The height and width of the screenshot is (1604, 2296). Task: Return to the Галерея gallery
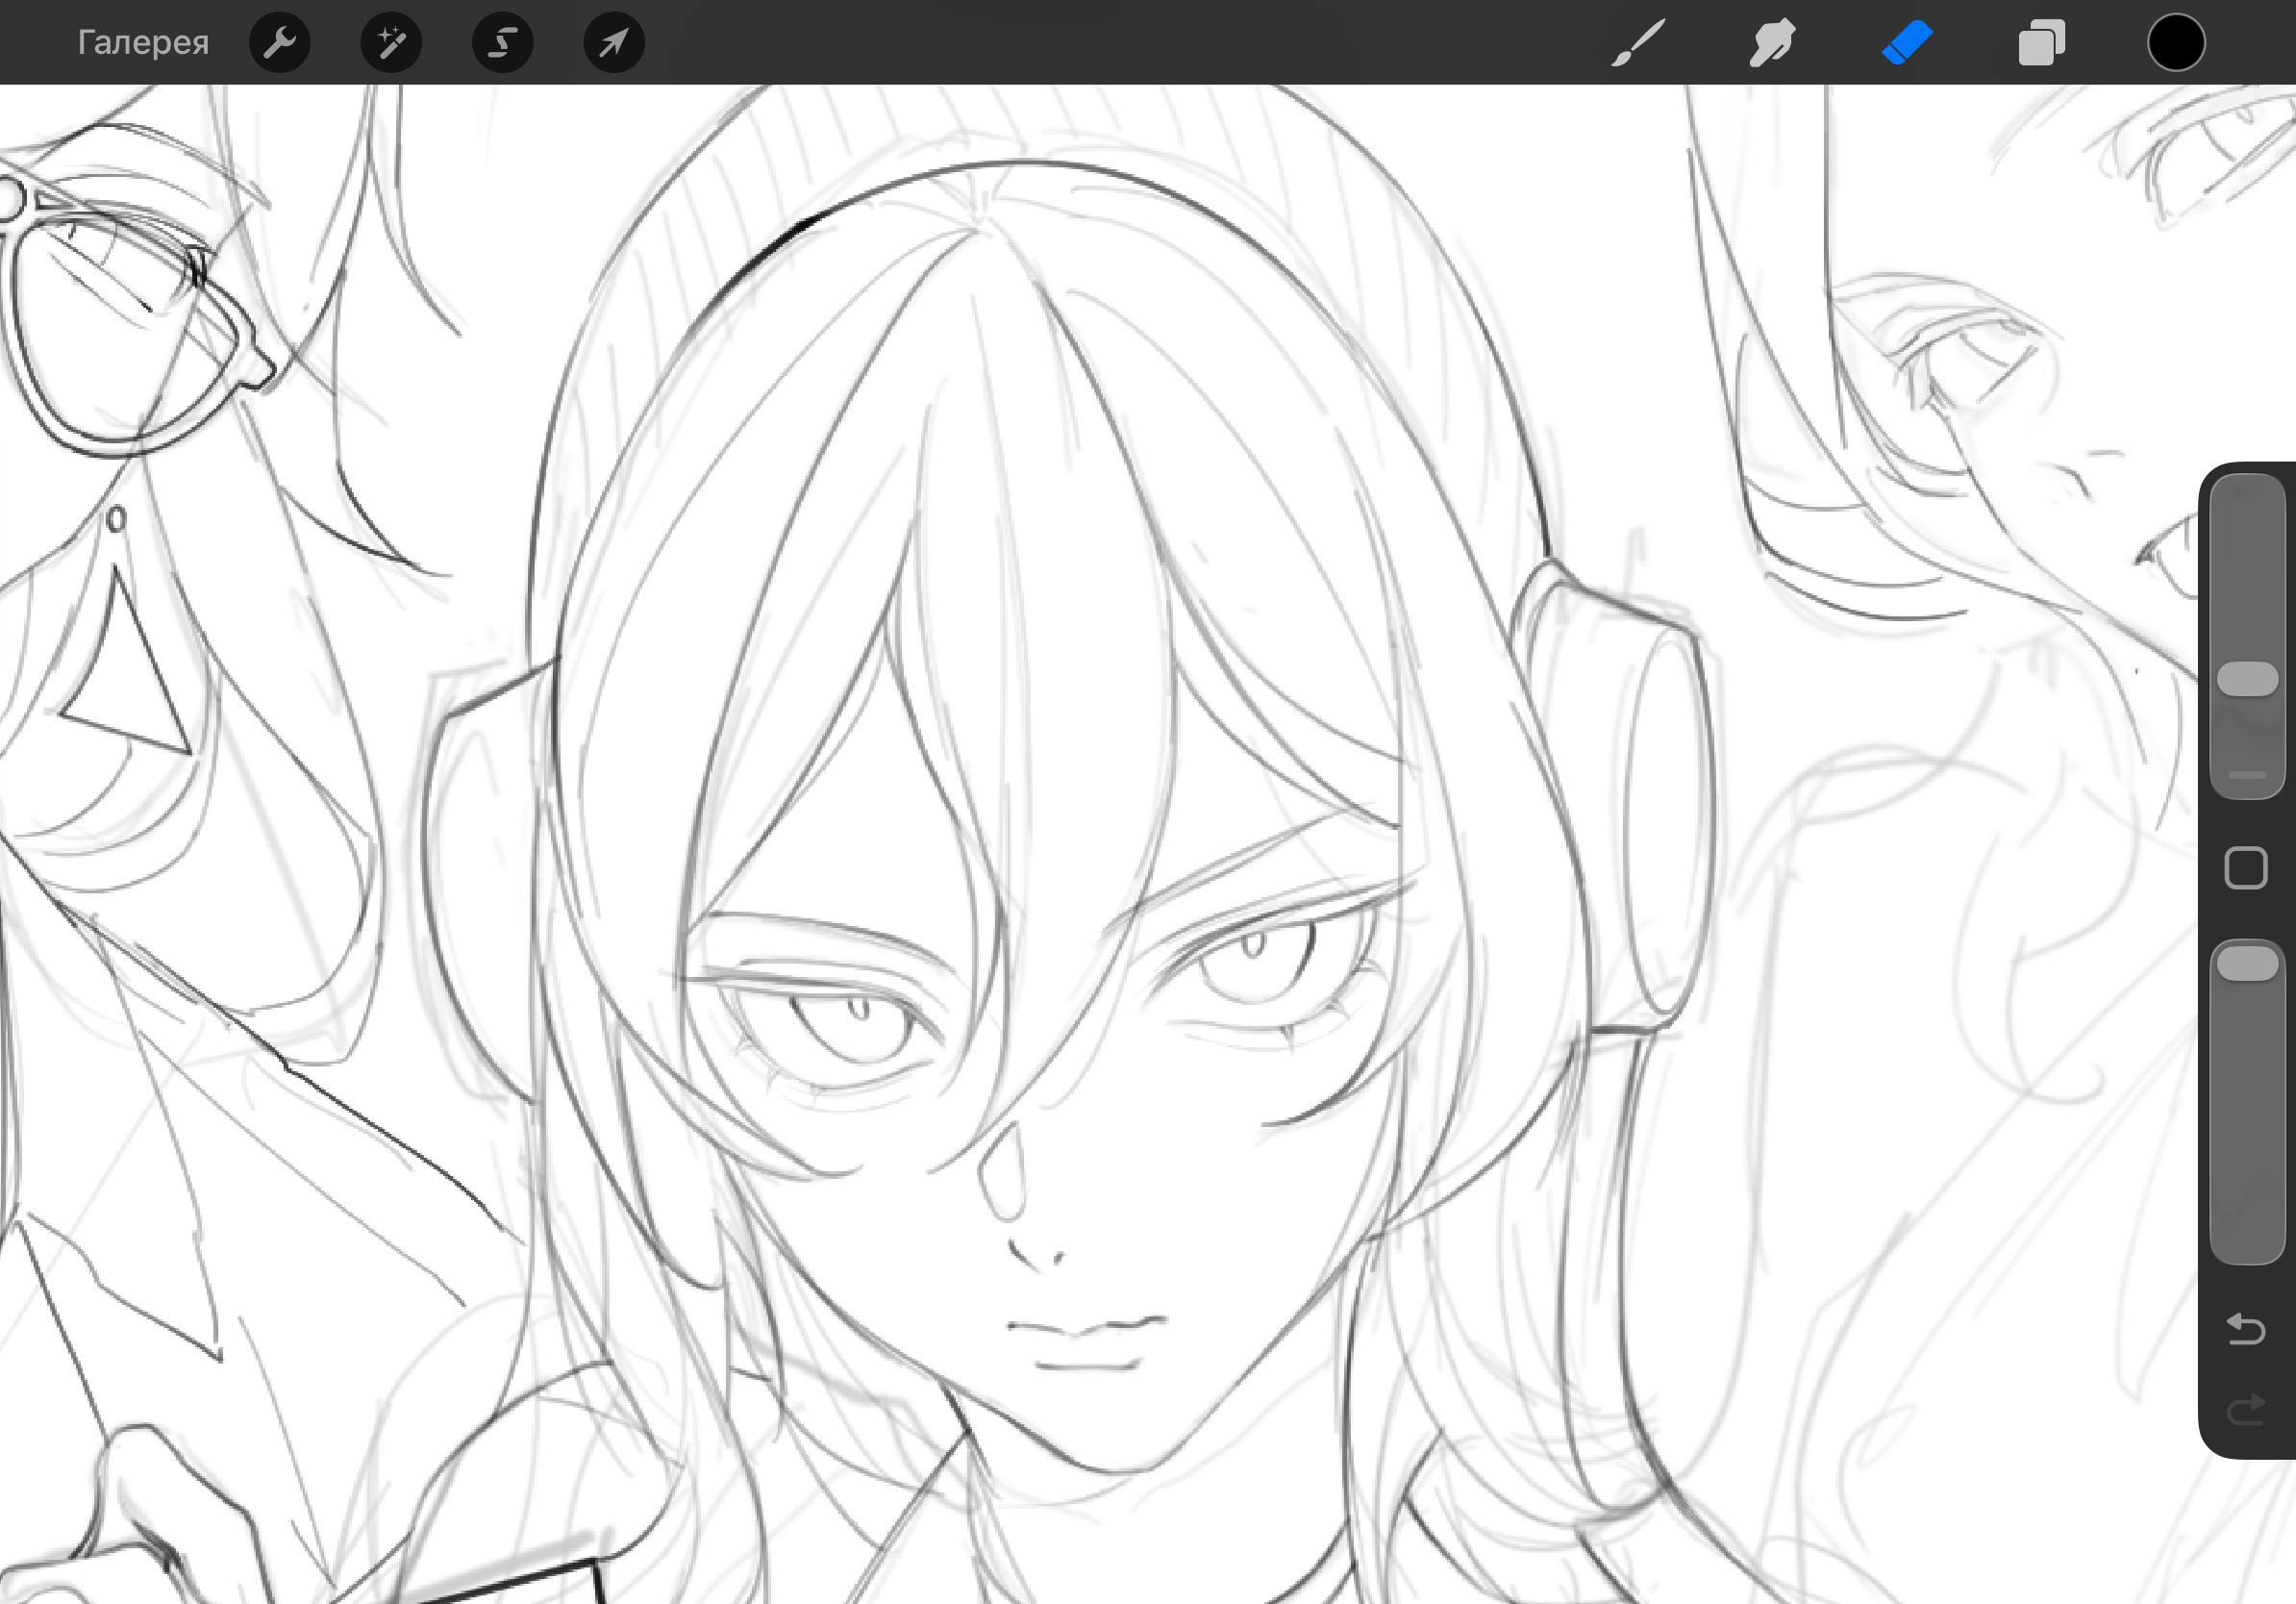coord(143,42)
